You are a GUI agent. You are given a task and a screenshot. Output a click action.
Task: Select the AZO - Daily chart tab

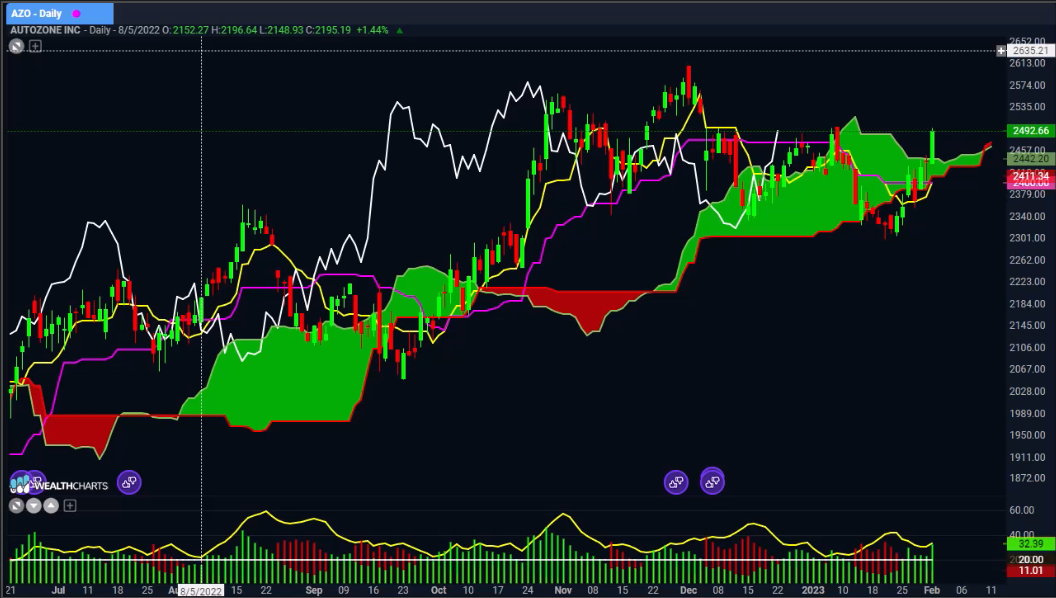pos(59,13)
